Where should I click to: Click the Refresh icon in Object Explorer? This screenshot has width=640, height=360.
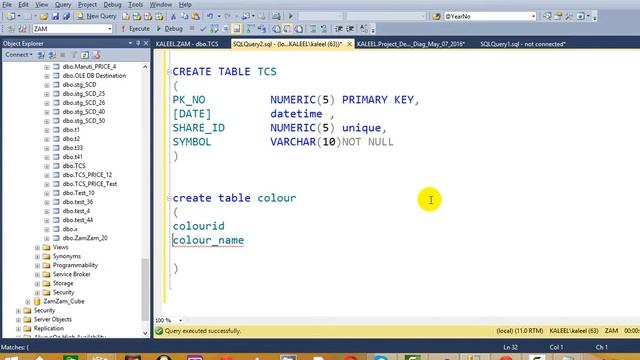pos(85,55)
